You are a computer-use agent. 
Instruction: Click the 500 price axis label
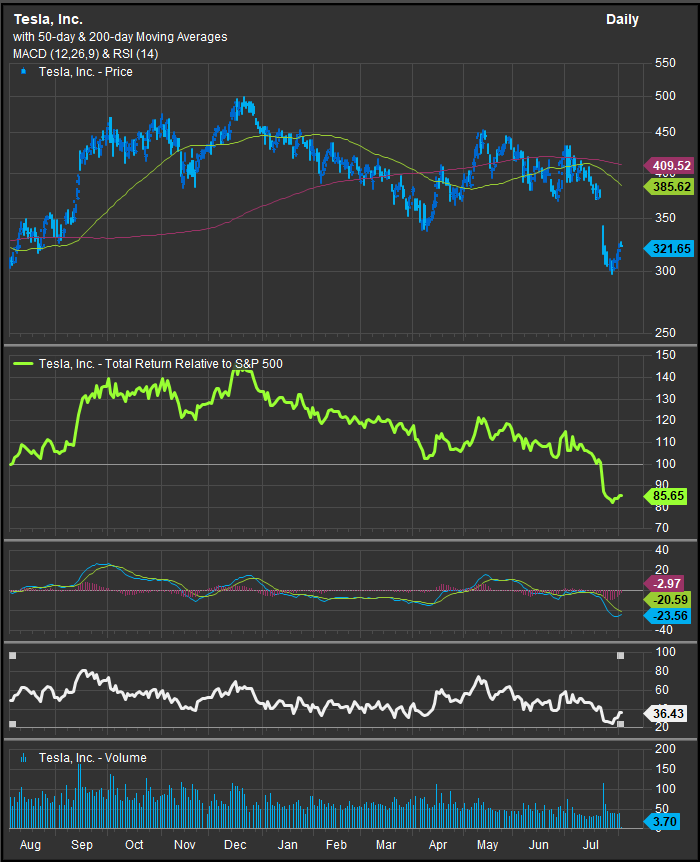pos(665,96)
